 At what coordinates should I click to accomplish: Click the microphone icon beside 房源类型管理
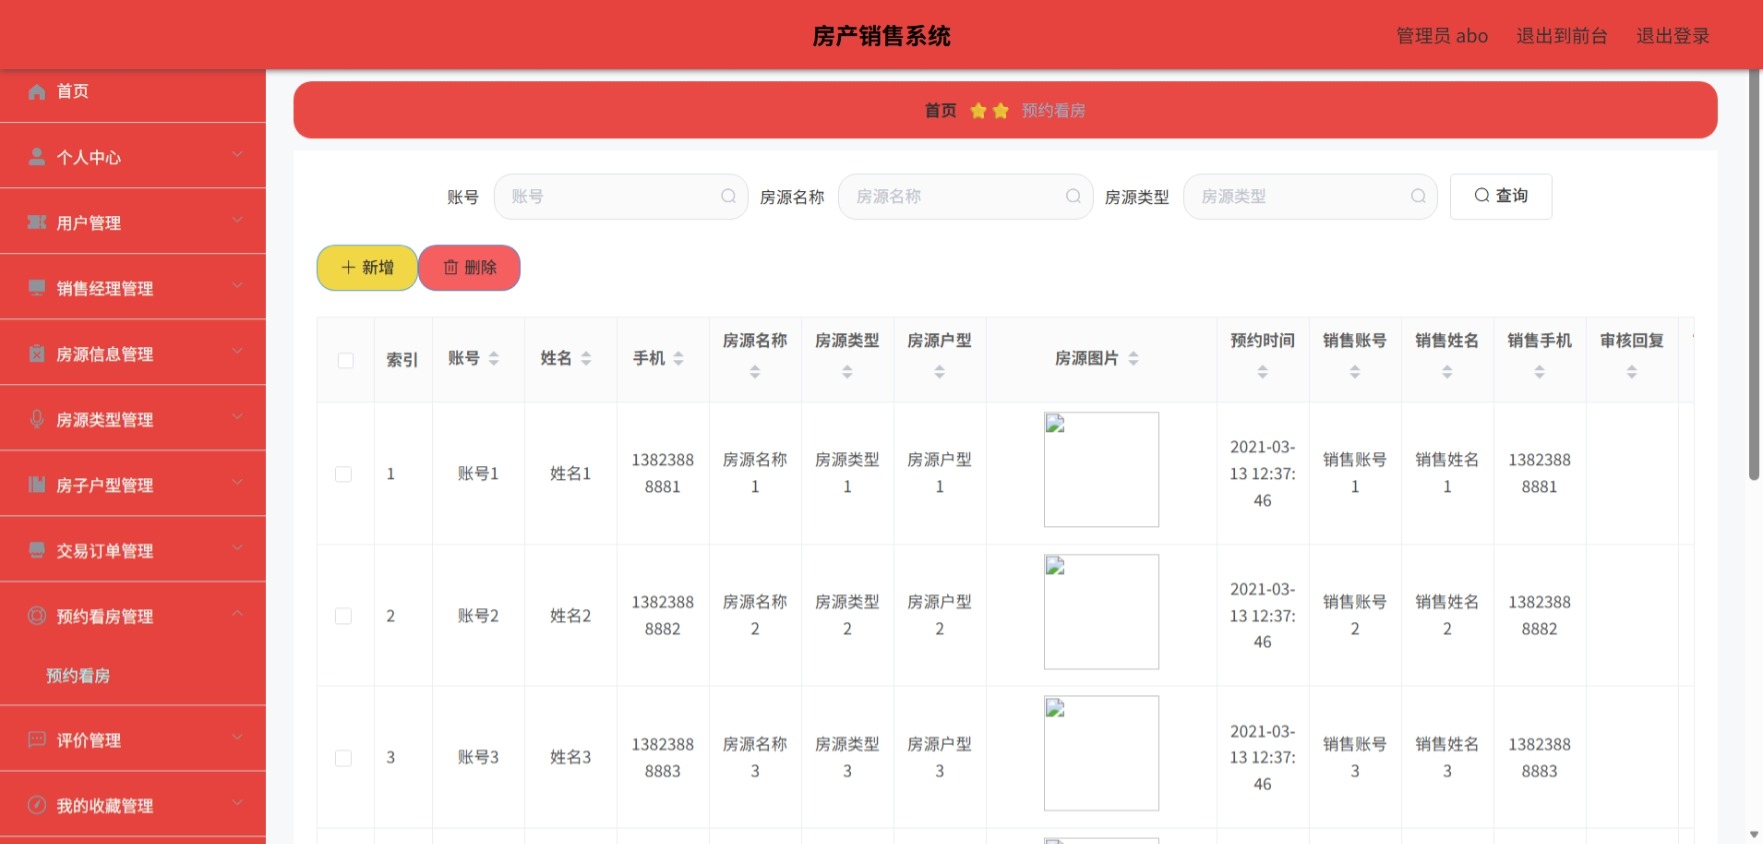pos(37,419)
